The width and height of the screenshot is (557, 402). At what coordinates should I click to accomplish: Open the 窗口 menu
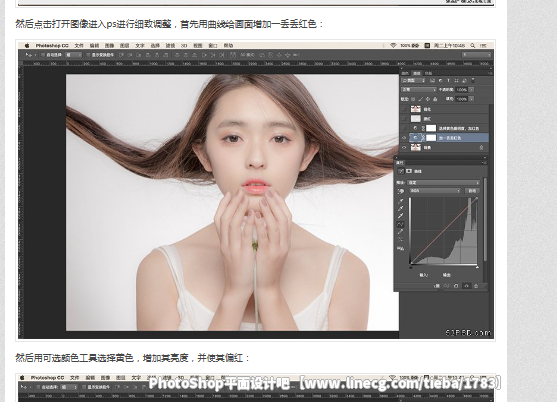point(212,45)
